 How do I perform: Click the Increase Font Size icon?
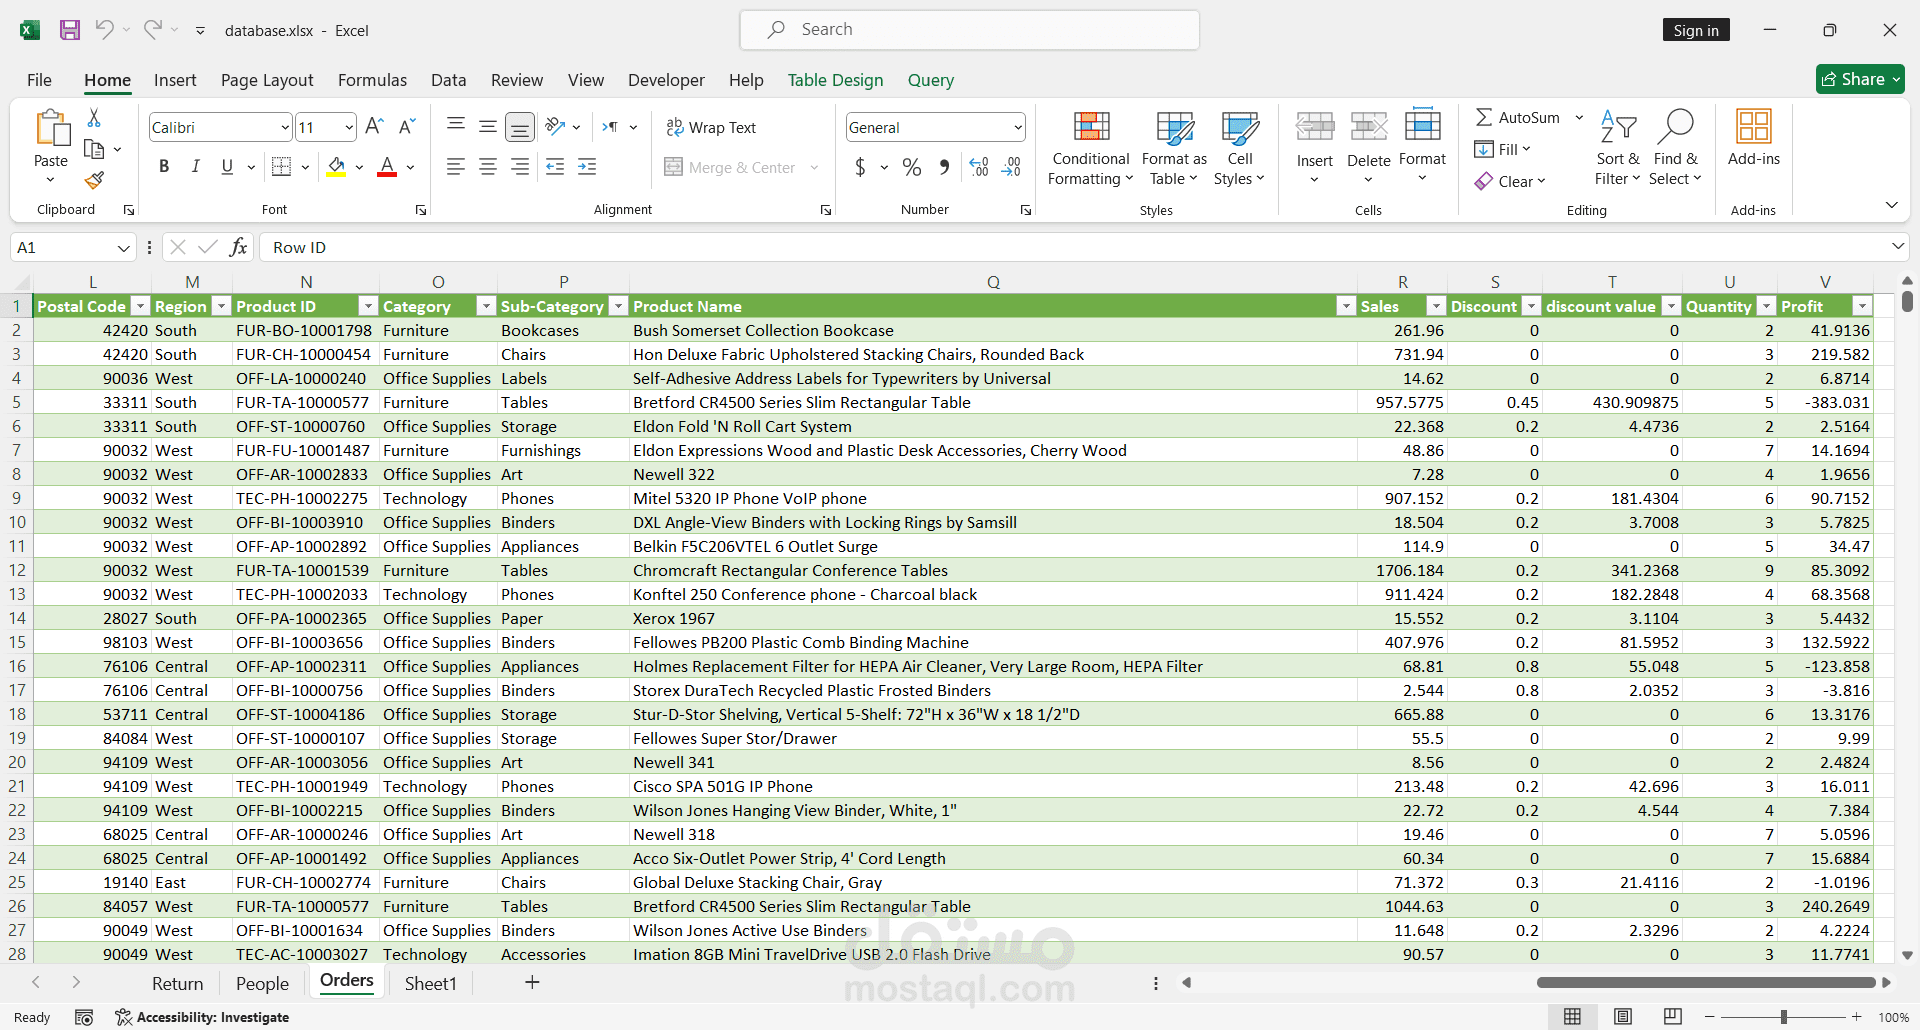374,127
